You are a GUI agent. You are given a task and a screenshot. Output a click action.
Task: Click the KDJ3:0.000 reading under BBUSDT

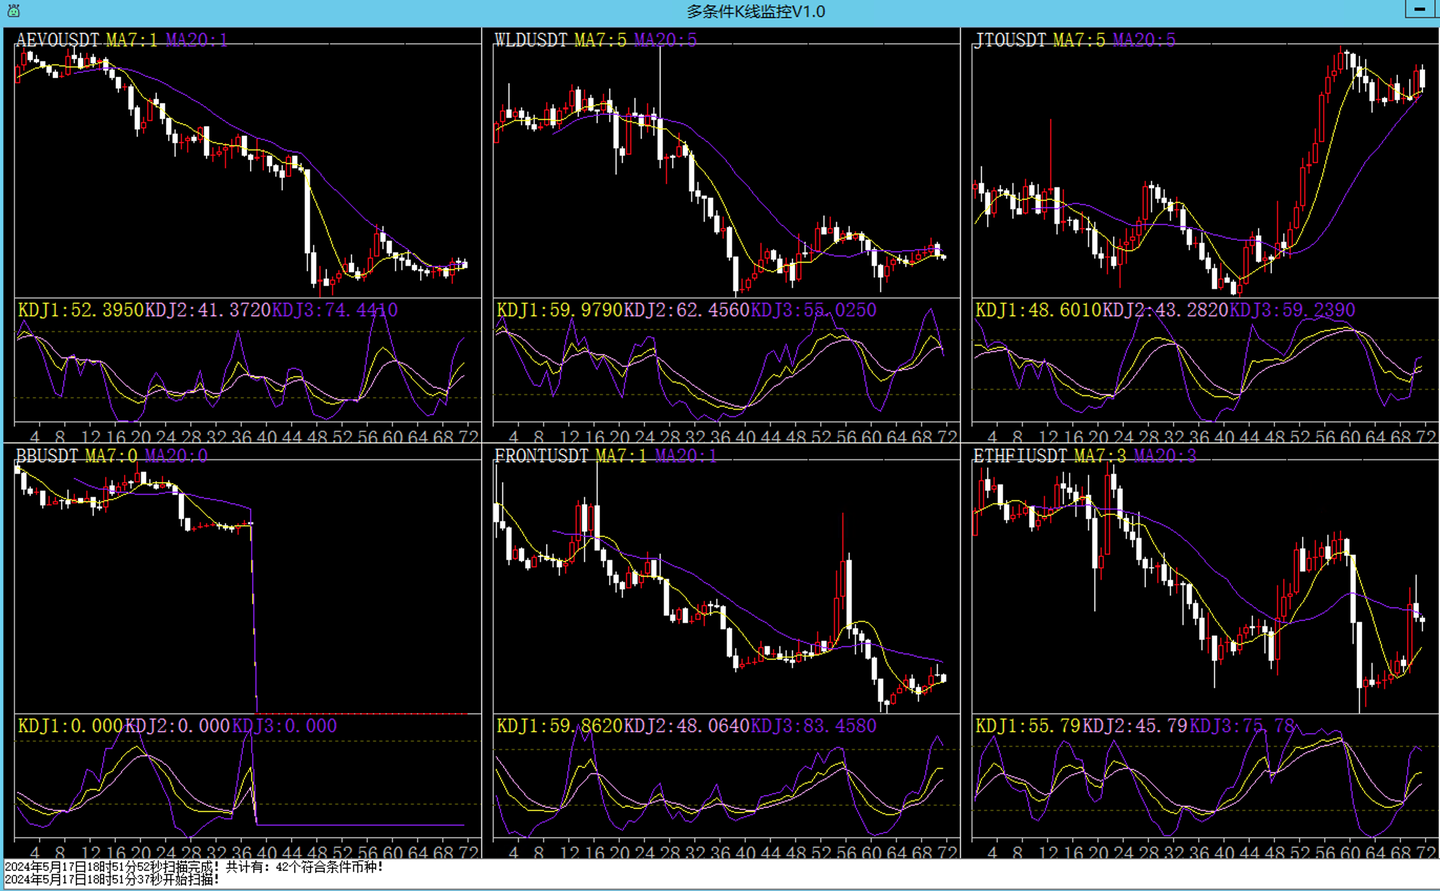click(x=284, y=726)
